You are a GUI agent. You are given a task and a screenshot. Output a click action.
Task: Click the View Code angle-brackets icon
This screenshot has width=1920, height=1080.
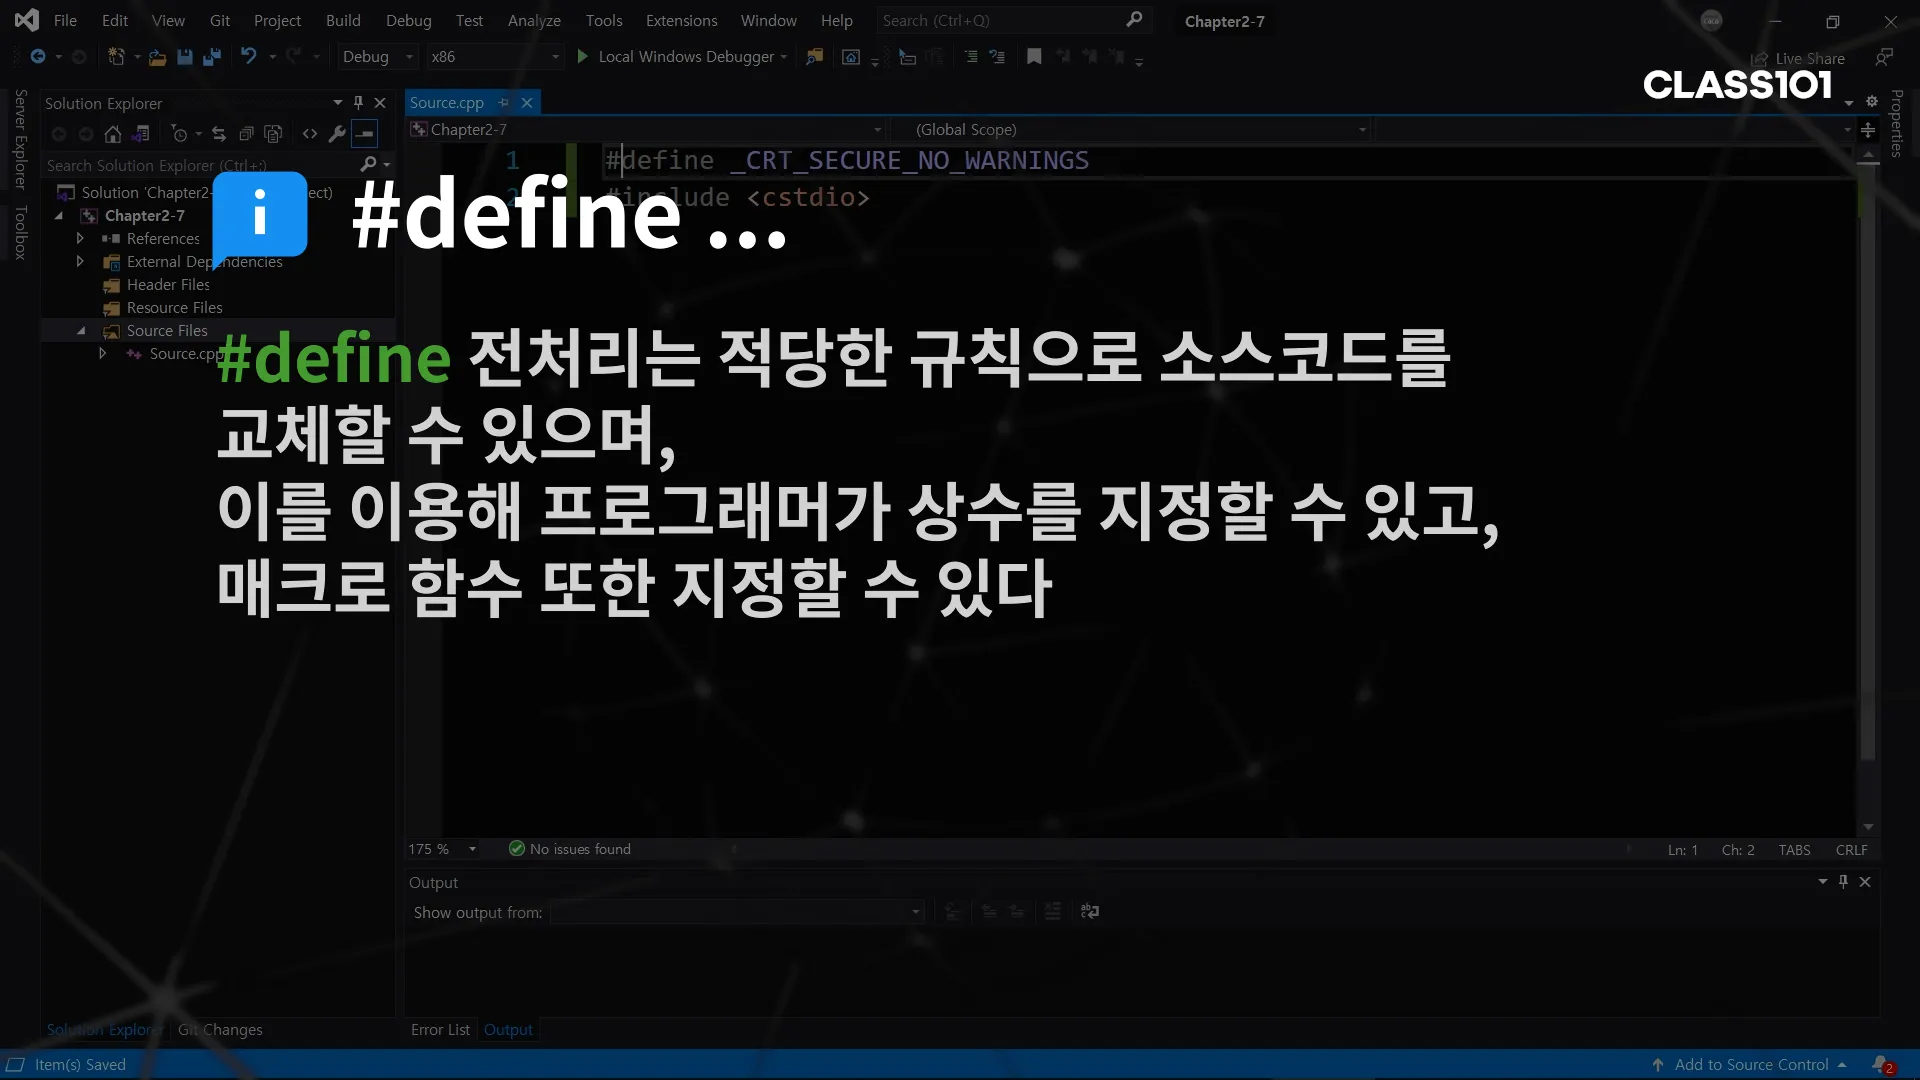point(310,134)
